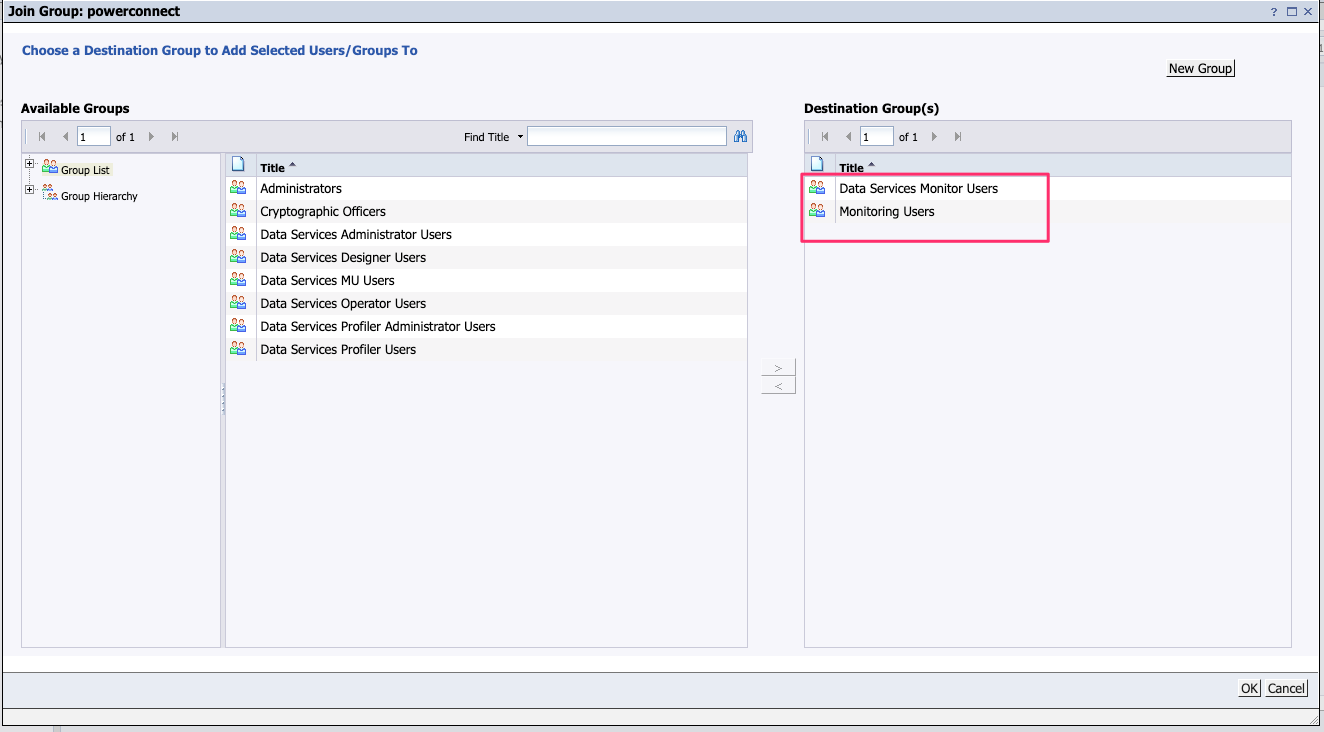
Task: Click document type column header in Available Groups
Action: [238, 165]
